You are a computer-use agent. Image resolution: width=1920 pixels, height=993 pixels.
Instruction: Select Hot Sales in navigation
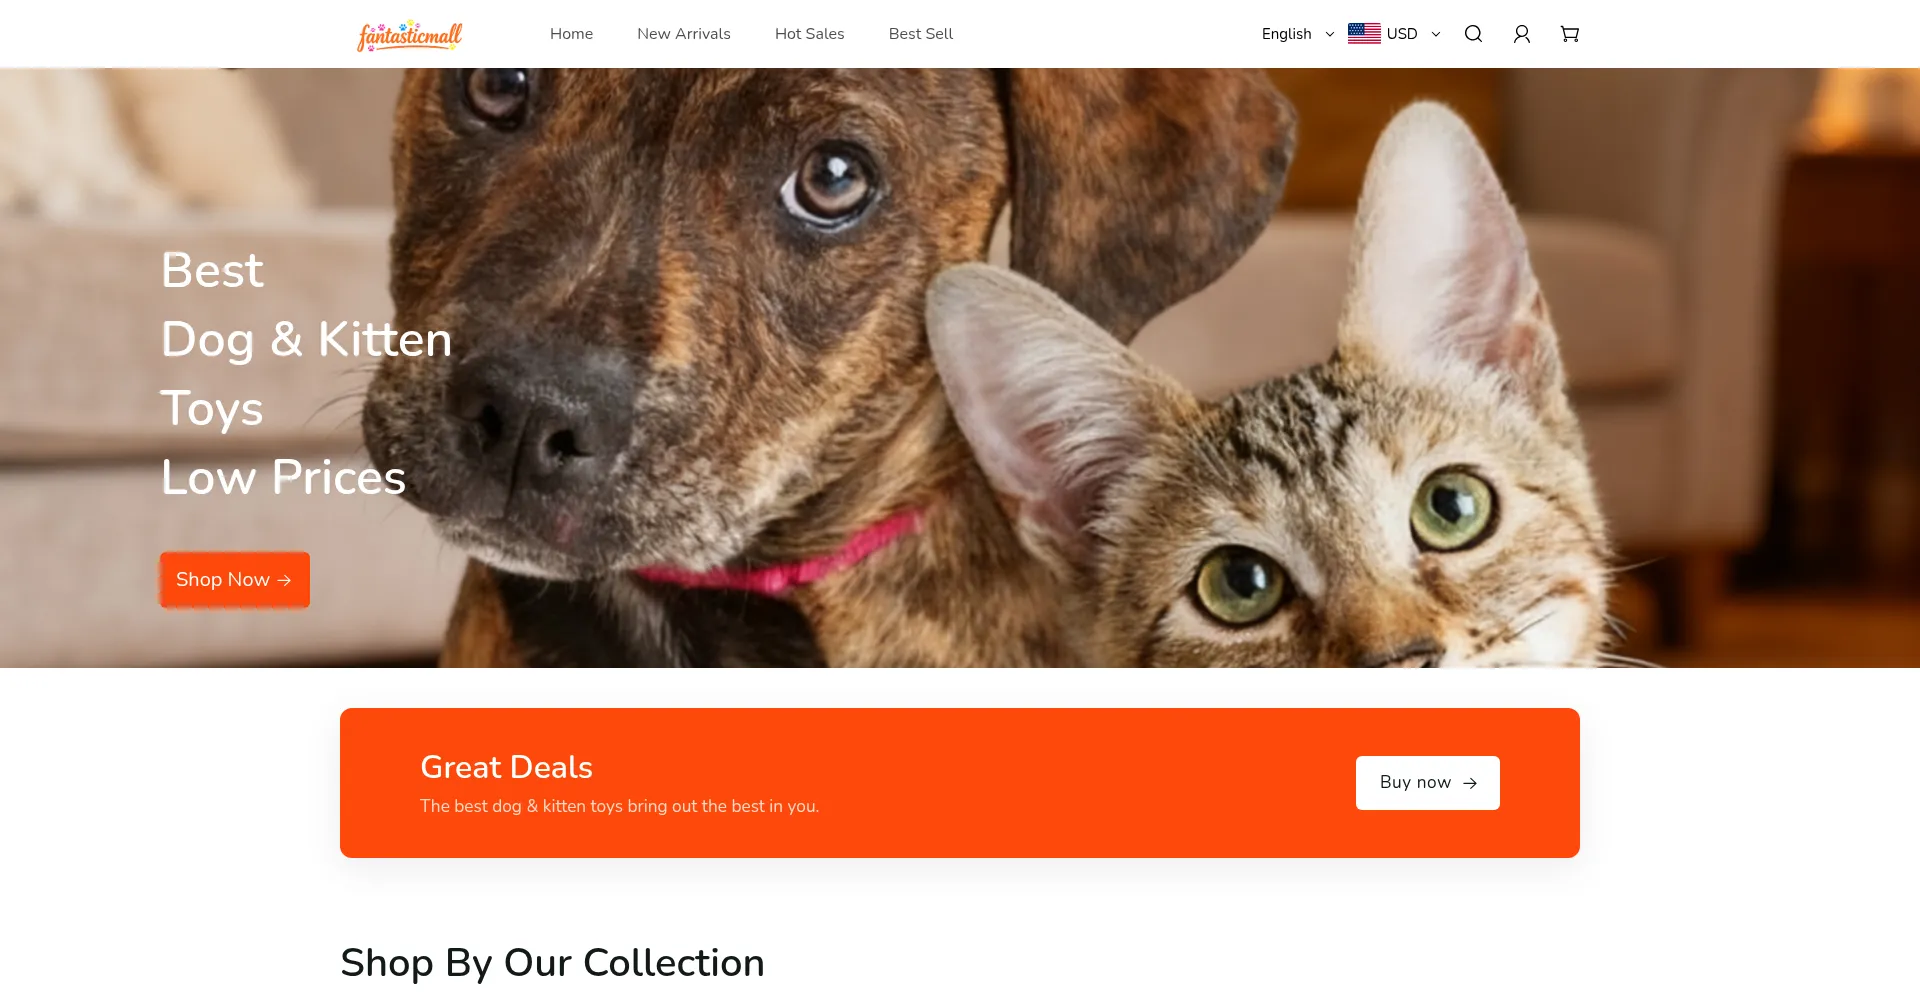810,34
